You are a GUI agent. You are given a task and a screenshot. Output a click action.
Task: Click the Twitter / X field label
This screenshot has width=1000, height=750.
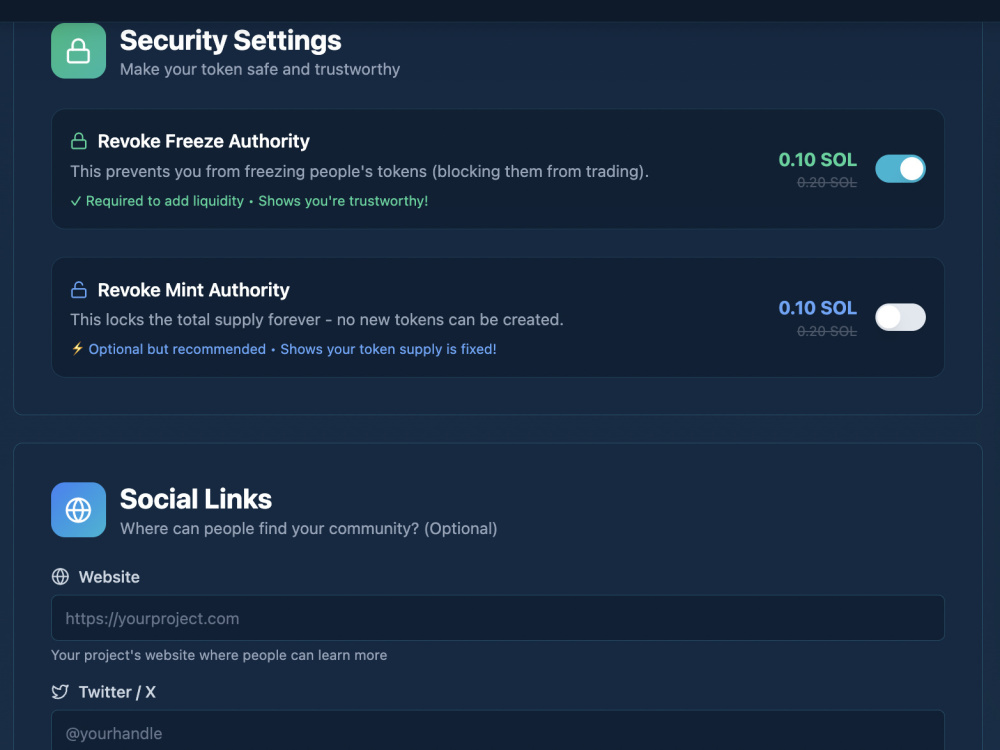117,692
